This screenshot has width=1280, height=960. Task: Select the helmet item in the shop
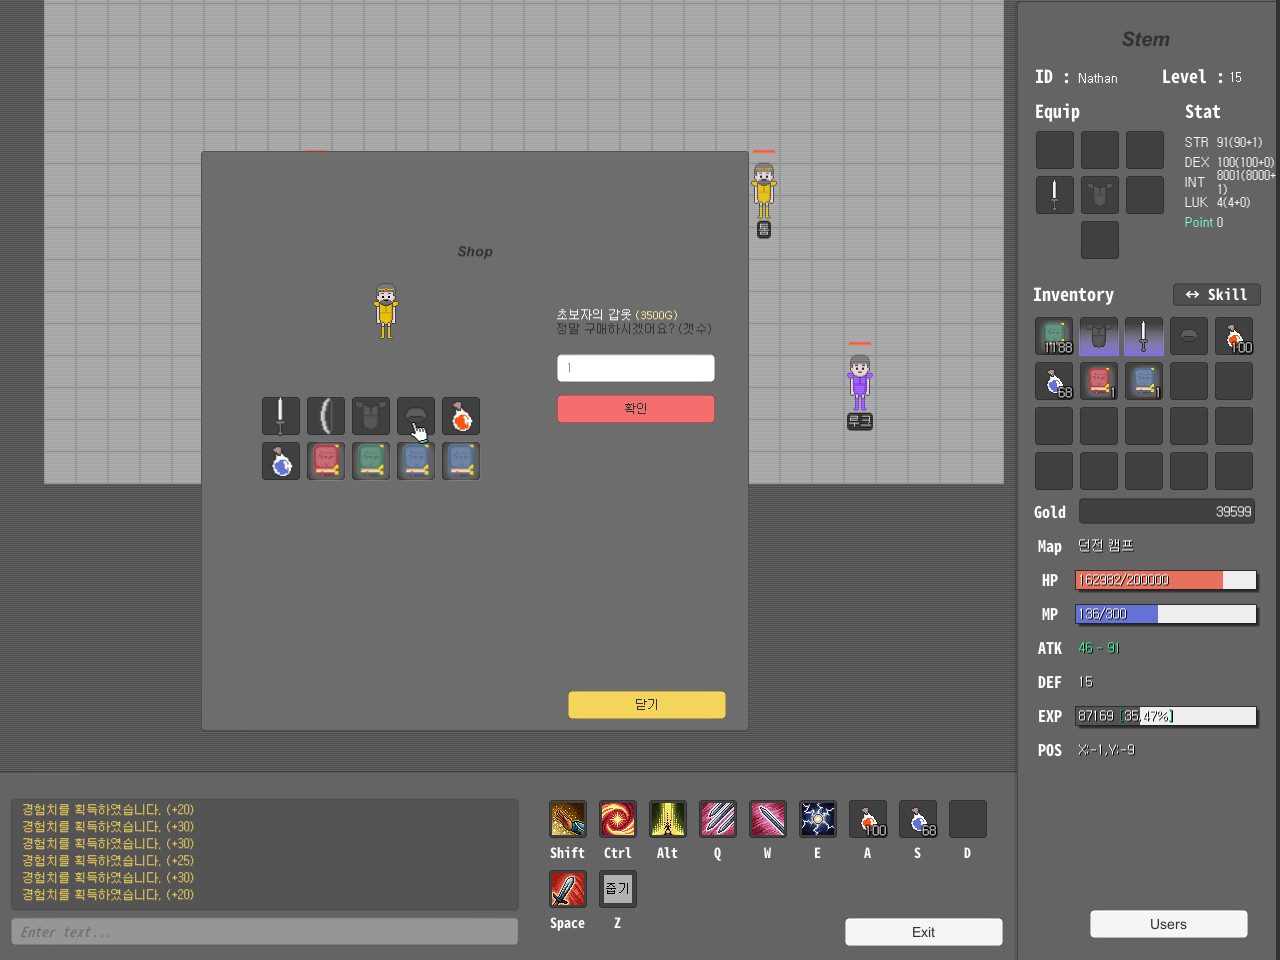point(416,416)
